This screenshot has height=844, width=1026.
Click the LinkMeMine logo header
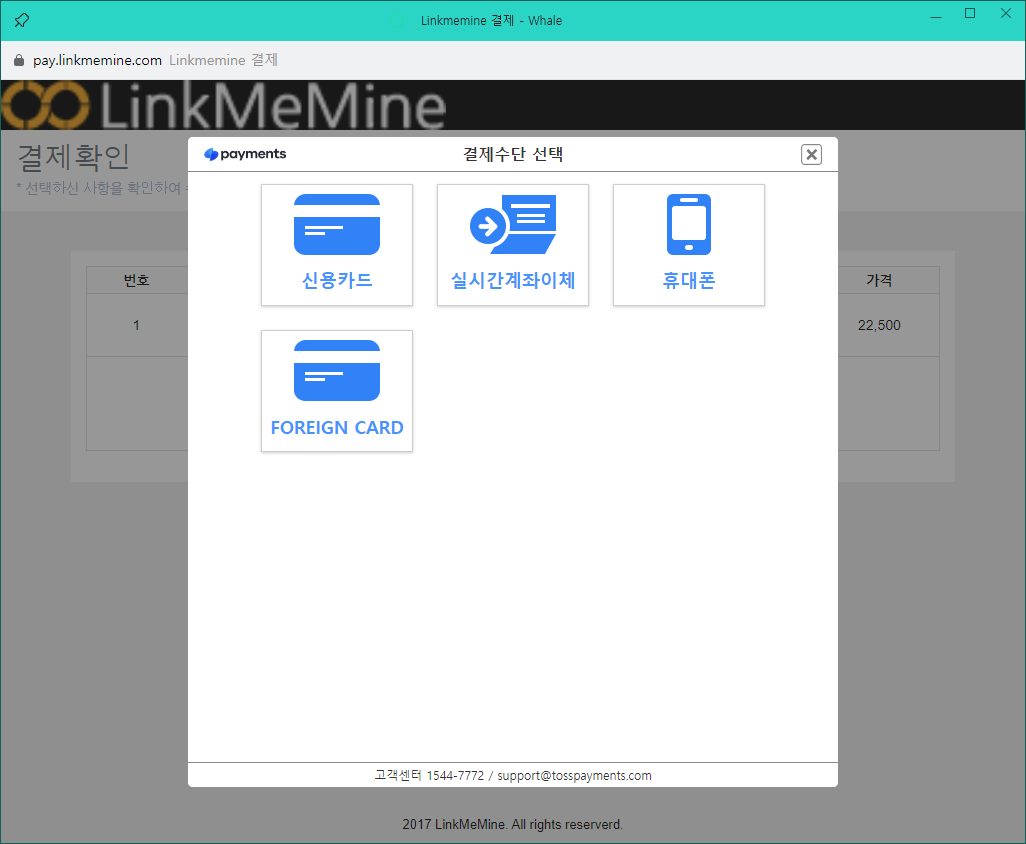tap(224, 105)
